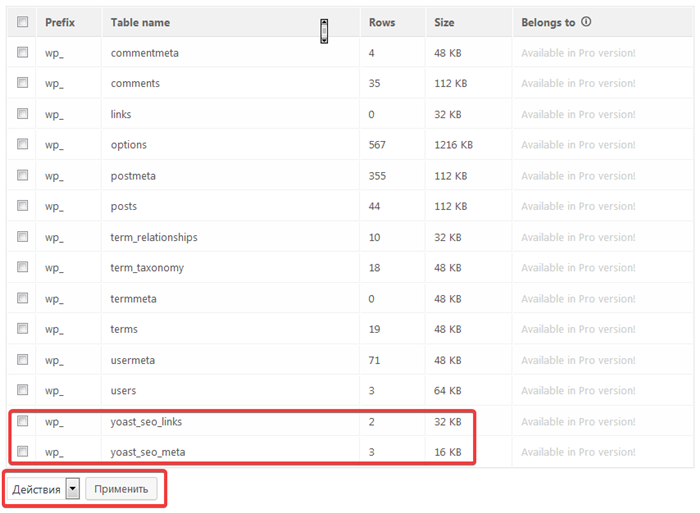Check the yoast_seo_links checkbox

[22, 421]
